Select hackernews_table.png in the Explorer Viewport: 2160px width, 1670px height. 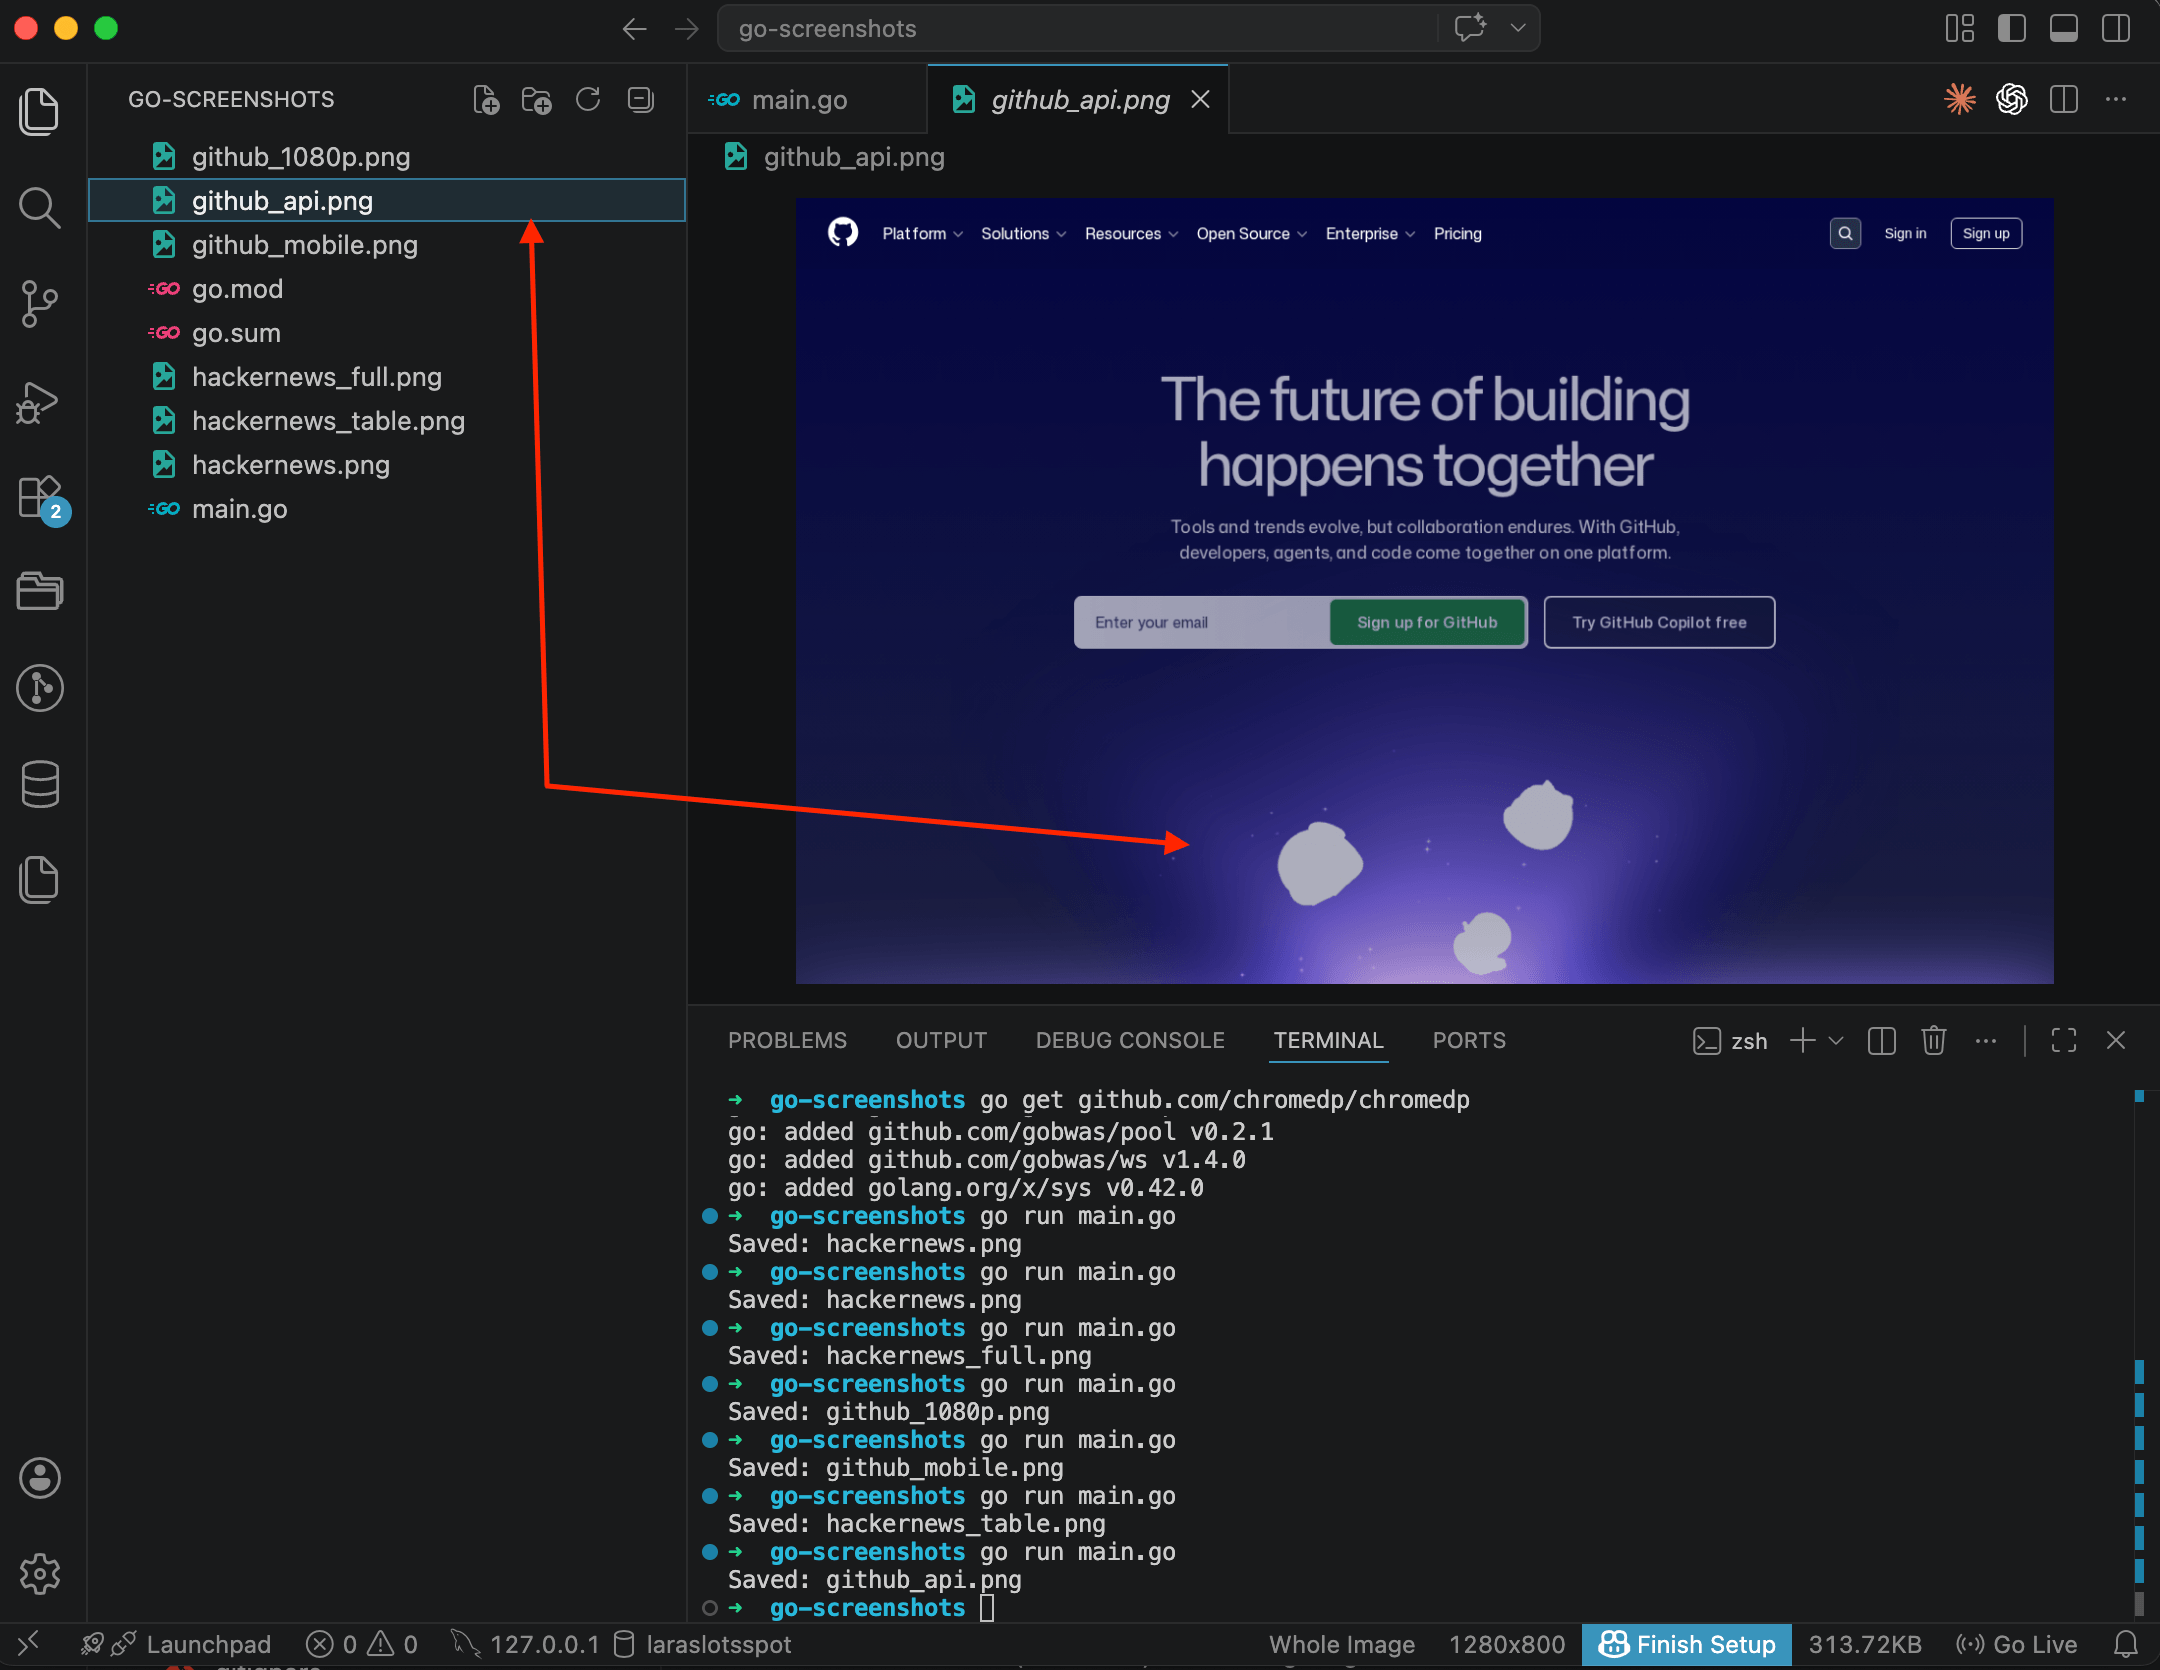(x=328, y=420)
